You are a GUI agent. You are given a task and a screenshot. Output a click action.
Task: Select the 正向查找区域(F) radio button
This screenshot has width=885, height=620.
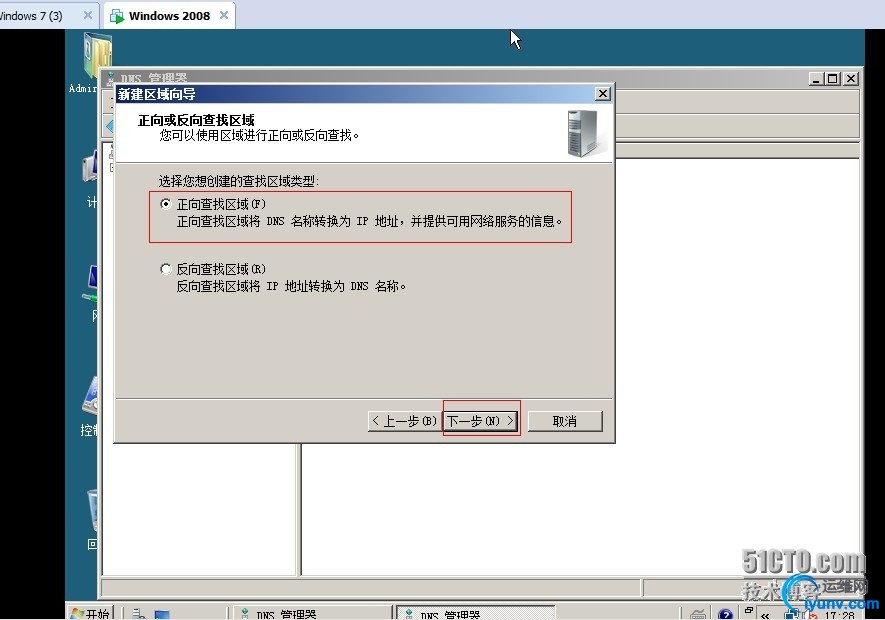tap(165, 204)
